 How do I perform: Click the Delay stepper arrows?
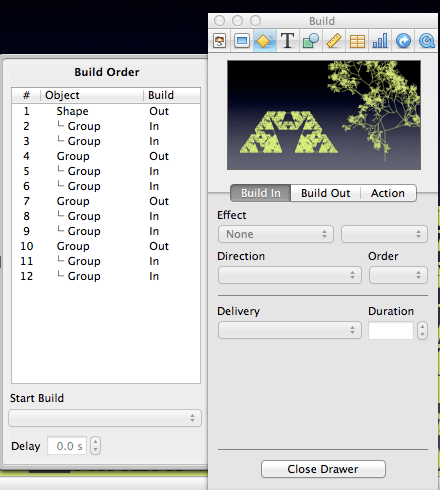95,446
